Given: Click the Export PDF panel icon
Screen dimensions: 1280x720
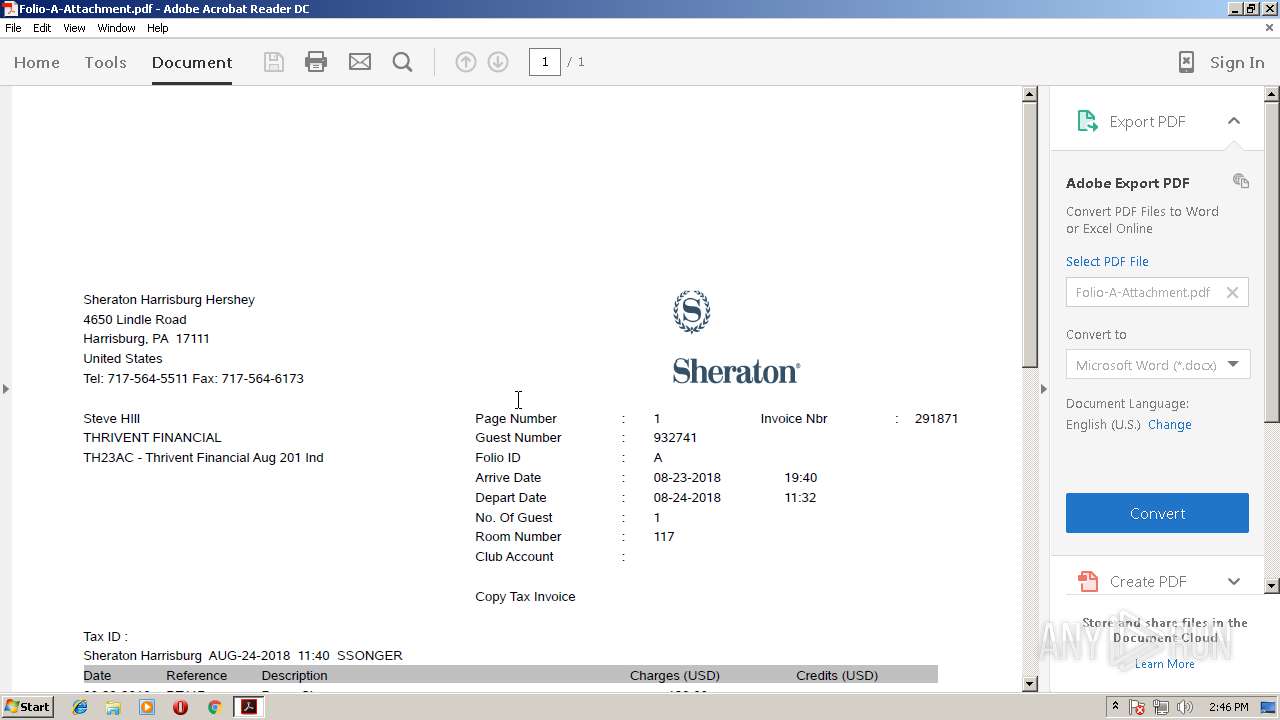Looking at the screenshot, I should pyautogui.click(x=1087, y=121).
